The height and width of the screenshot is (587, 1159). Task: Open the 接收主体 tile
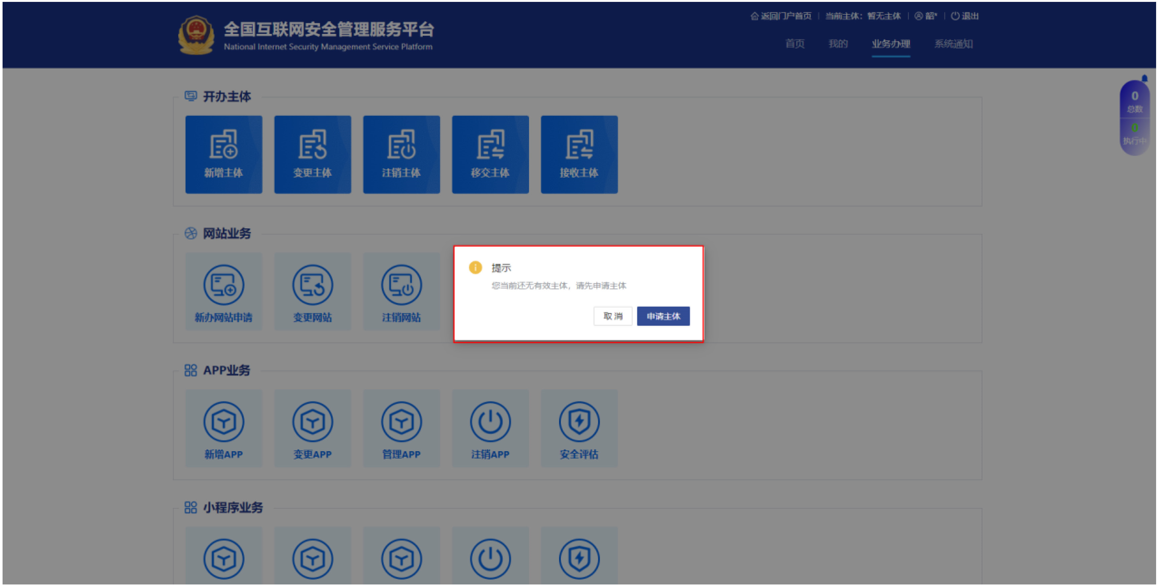coord(579,154)
